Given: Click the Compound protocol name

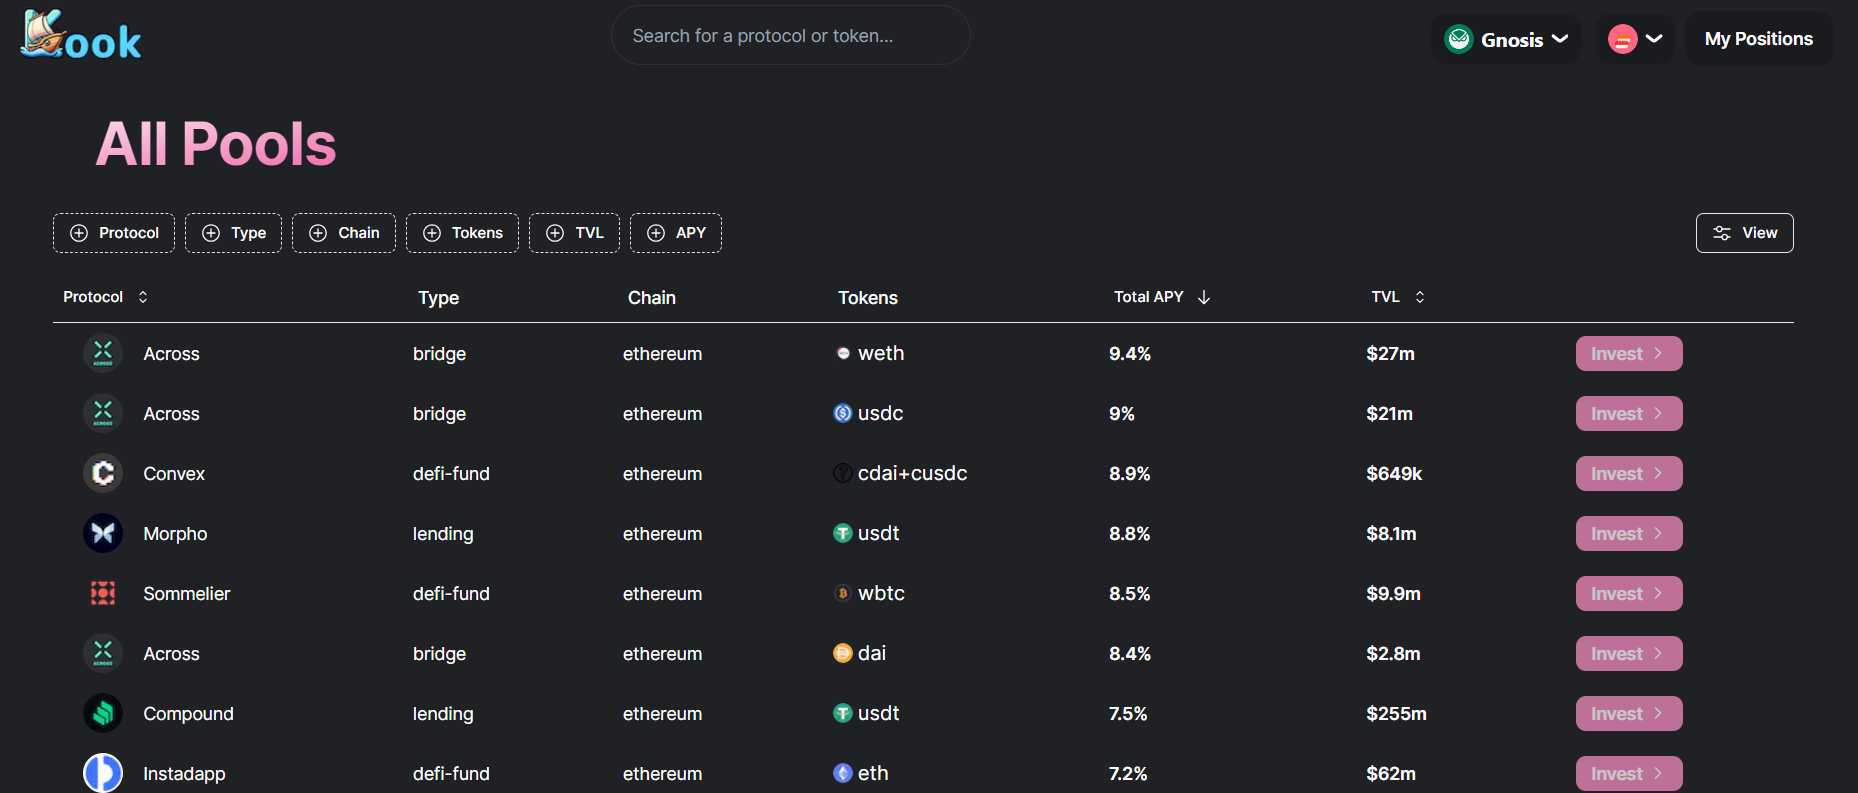Looking at the screenshot, I should tap(188, 714).
